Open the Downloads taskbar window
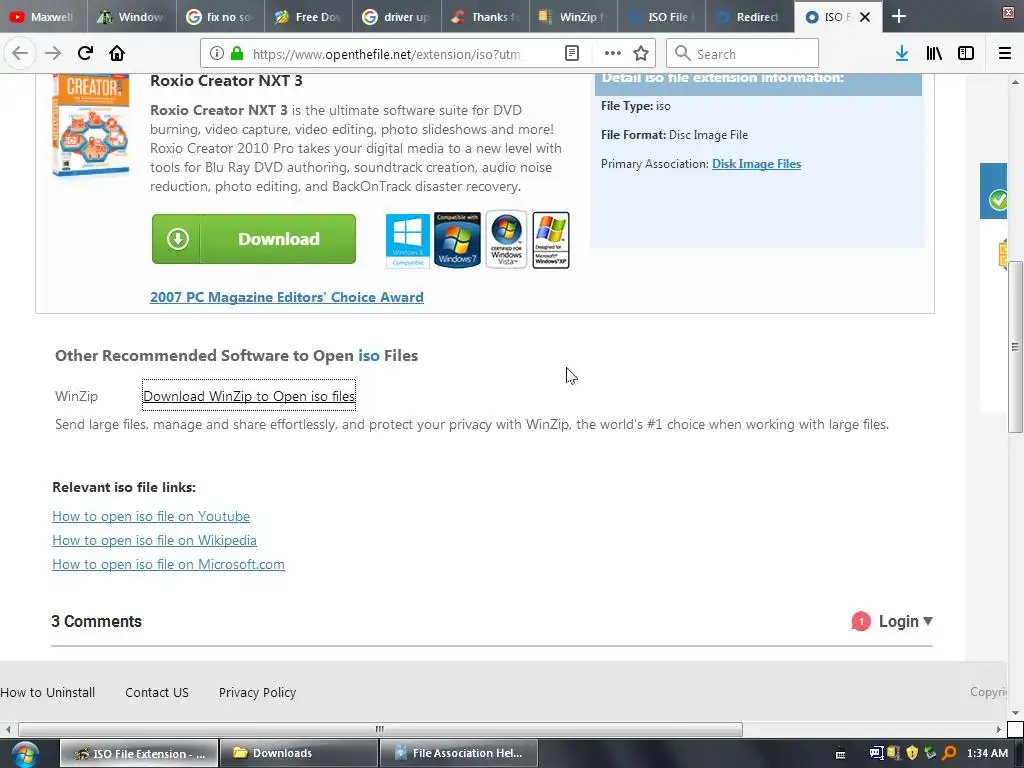 click(x=298, y=754)
